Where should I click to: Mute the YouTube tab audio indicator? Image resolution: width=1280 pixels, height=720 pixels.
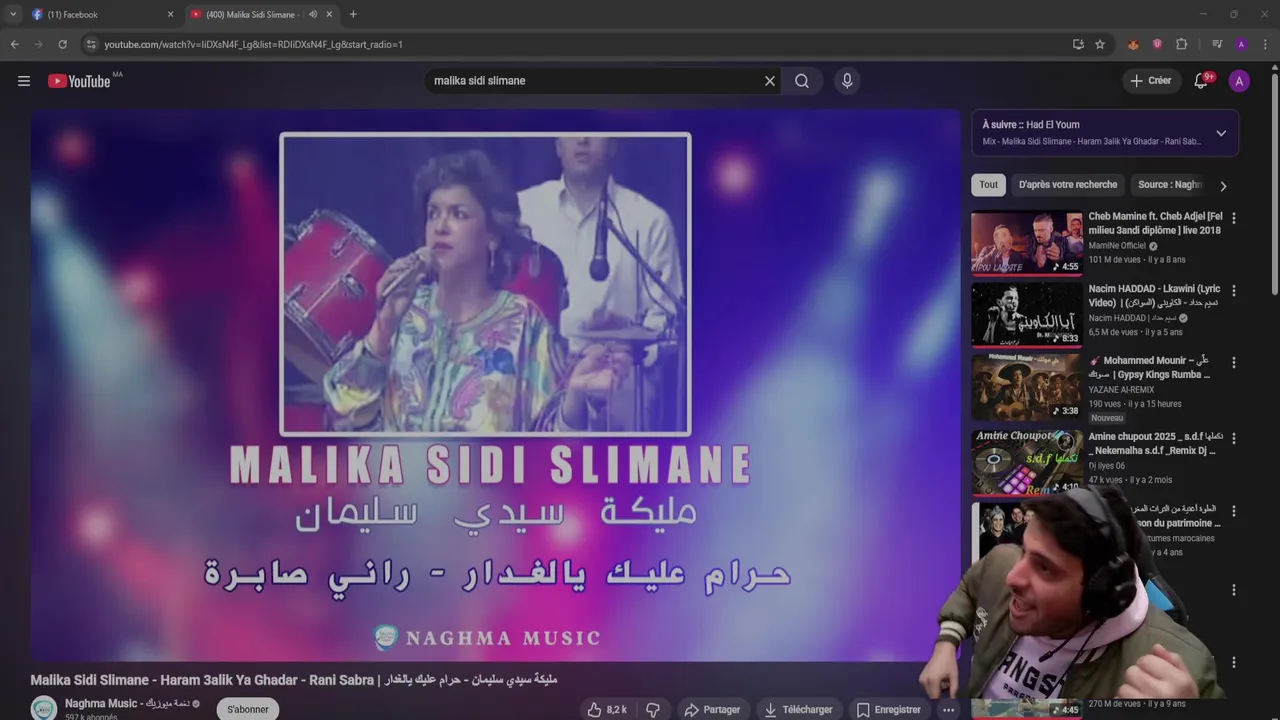coord(313,14)
